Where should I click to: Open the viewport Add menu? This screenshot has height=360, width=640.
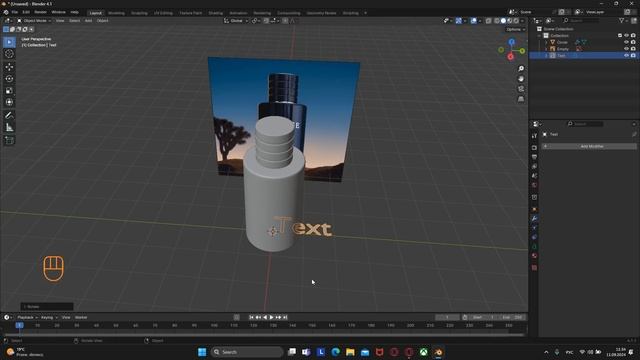click(88, 20)
